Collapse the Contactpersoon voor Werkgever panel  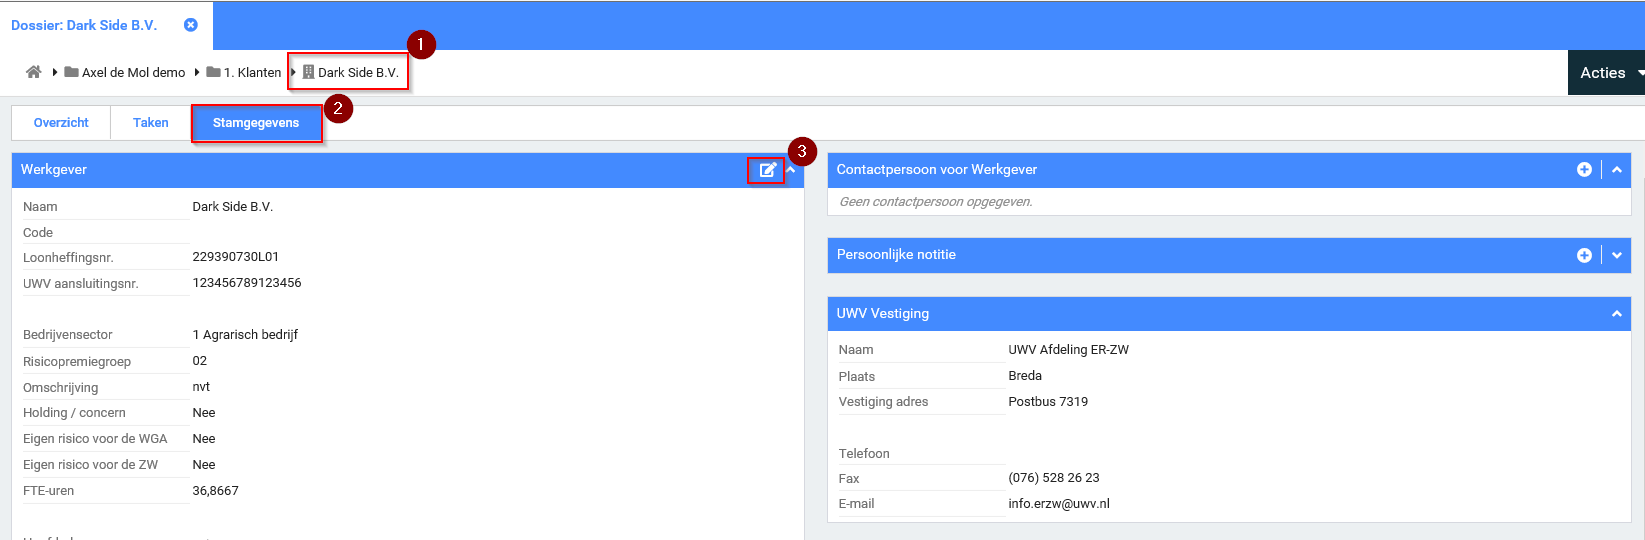click(x=1616, y=170)
